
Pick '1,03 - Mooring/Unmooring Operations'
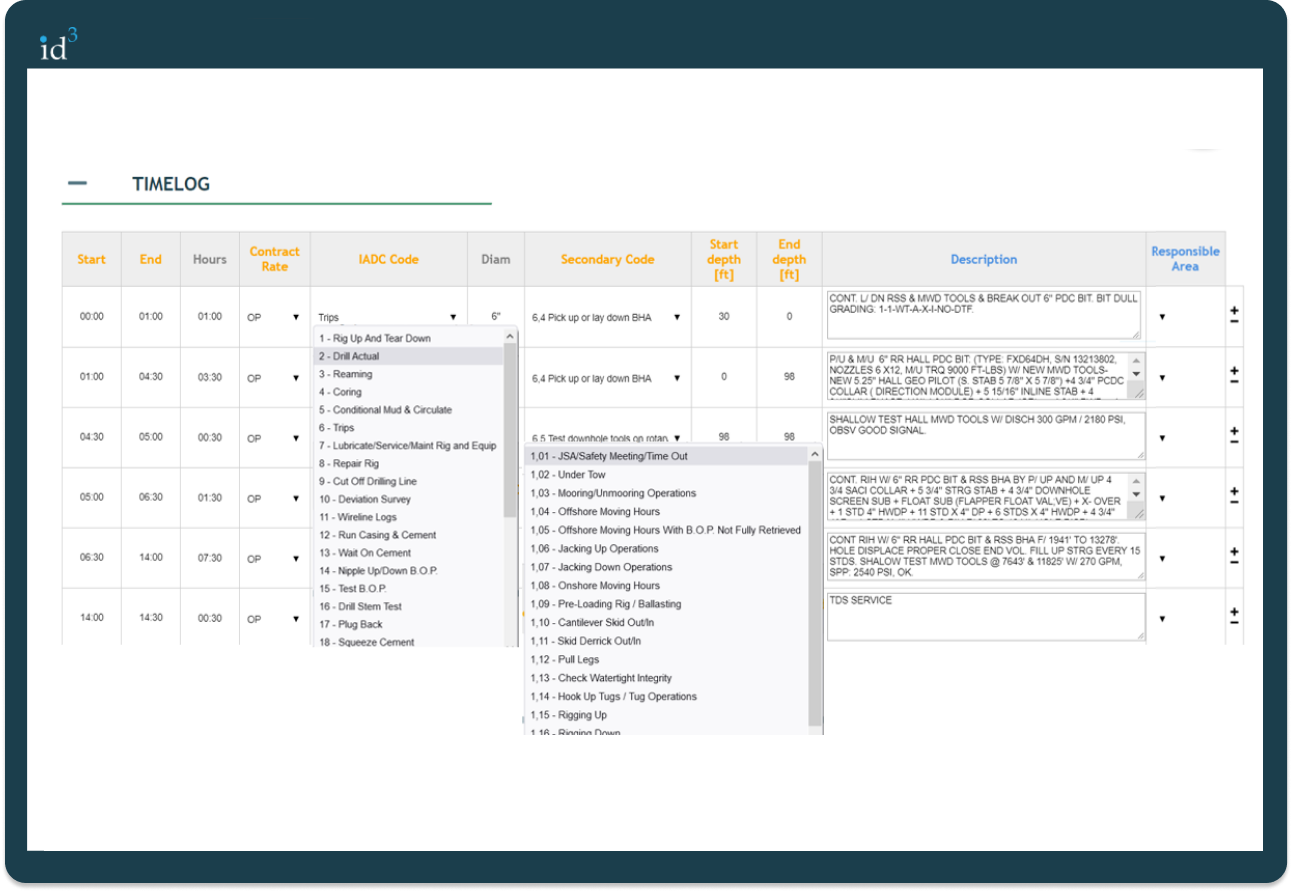(666, 493)
